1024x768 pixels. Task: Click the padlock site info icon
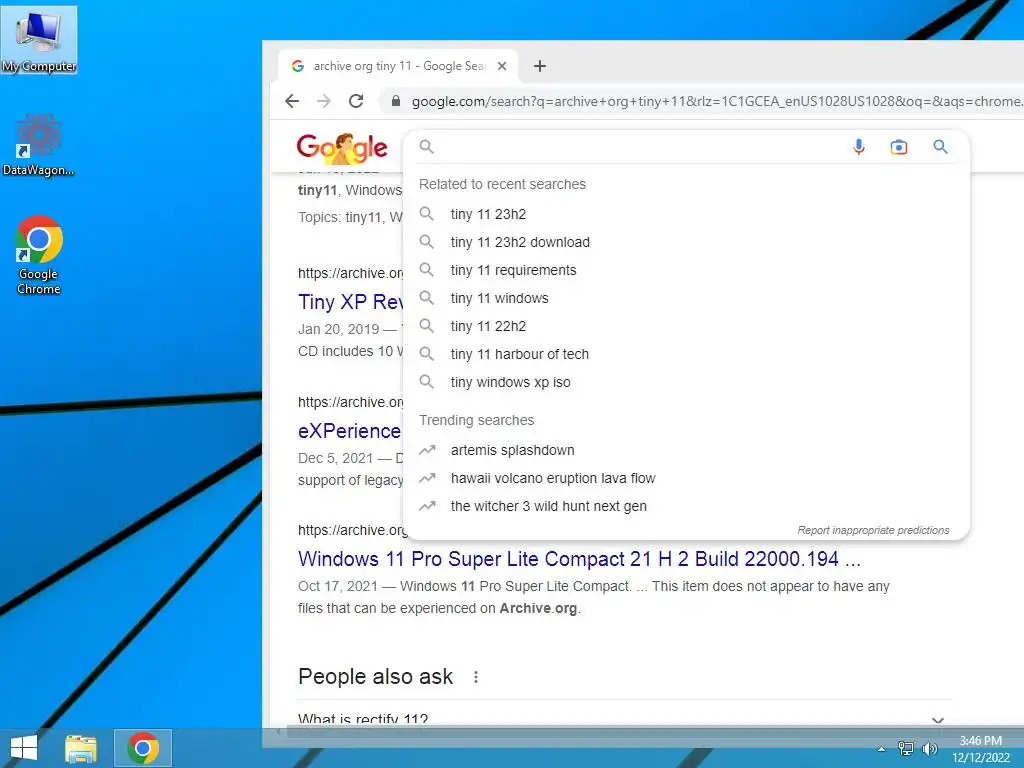(x=395, y=101)
